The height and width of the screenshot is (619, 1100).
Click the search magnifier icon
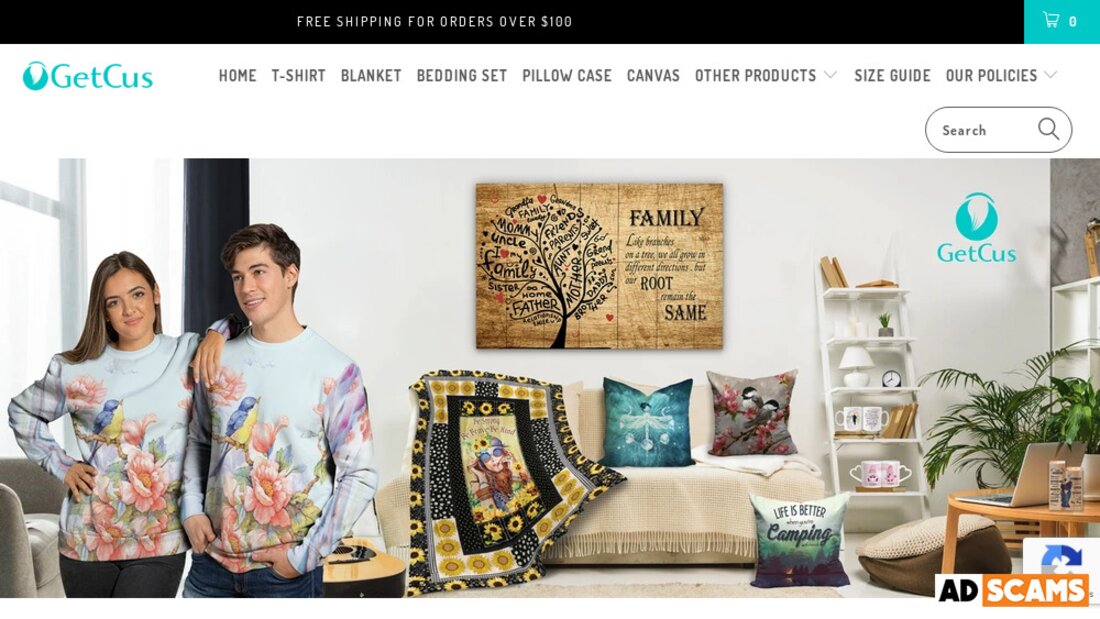tap(1048, 129)
